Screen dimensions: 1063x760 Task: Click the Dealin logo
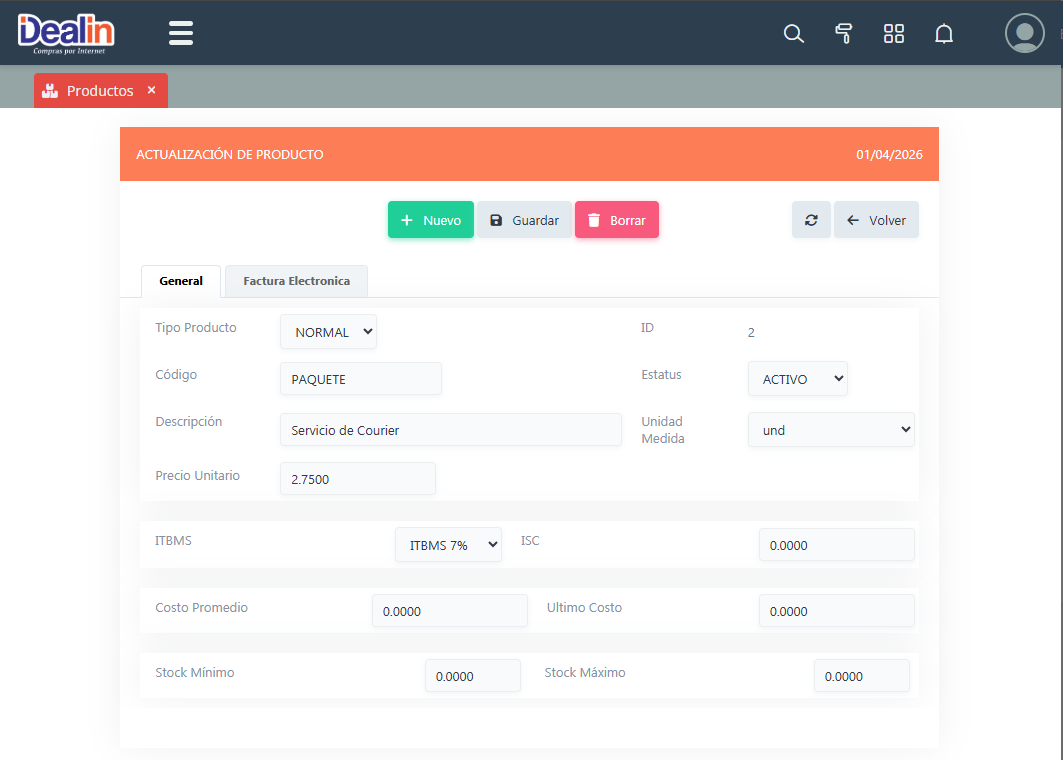pyautogui.click(x=66, y=32)
